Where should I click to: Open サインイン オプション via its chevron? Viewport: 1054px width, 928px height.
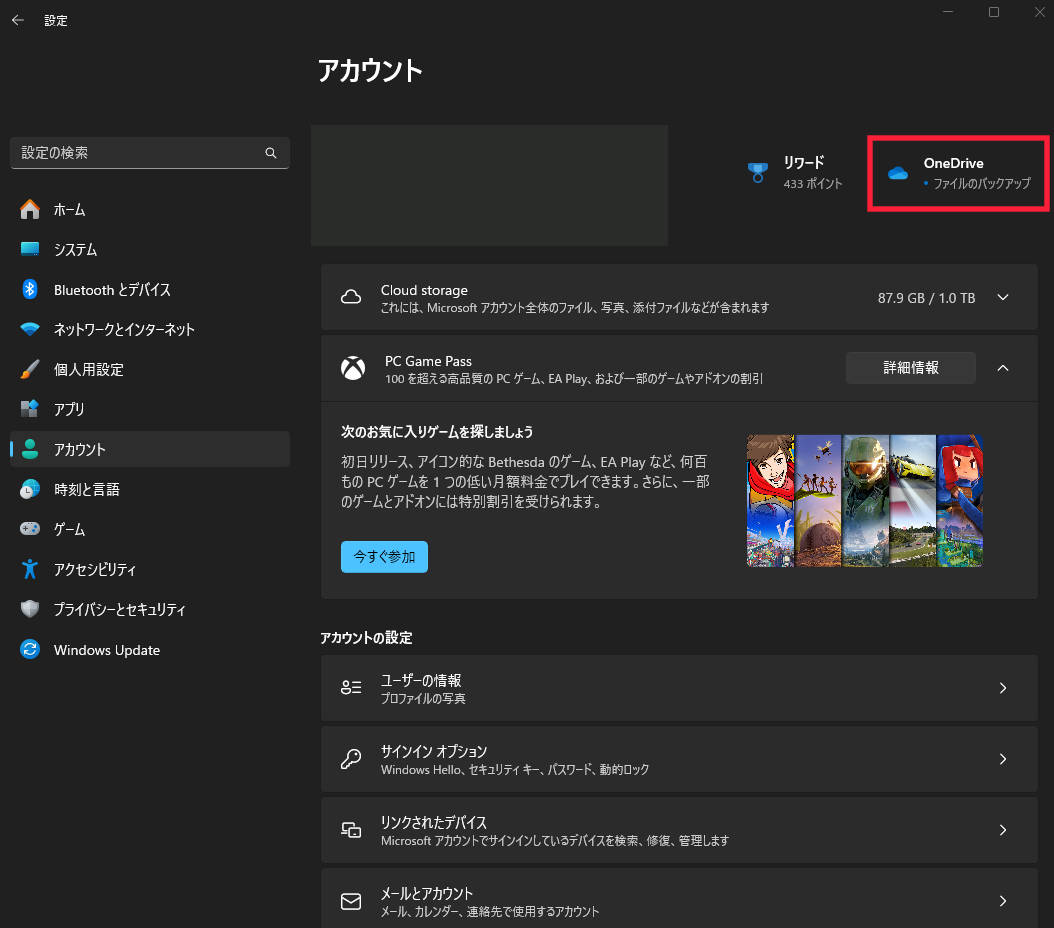(x=1003, y=759)
